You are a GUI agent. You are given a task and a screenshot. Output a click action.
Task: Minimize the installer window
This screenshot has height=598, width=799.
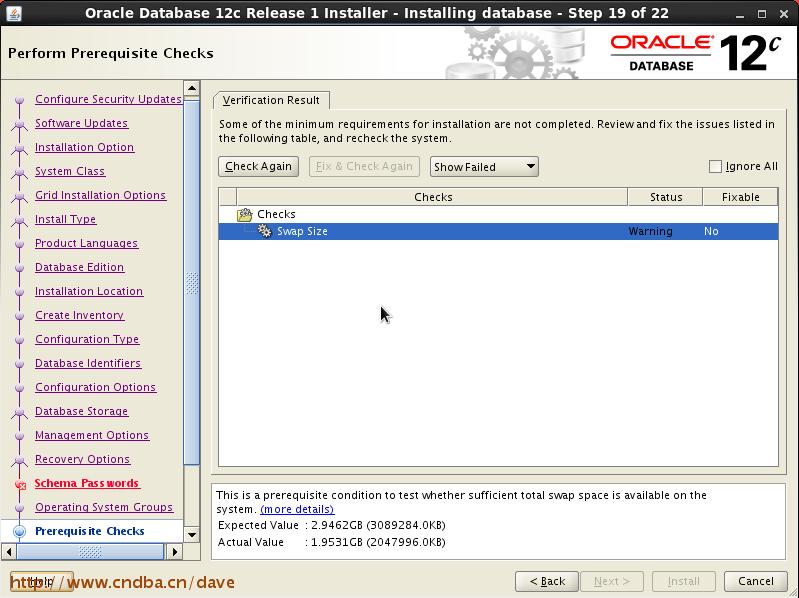pyautogui.click(x=740, y=14)
